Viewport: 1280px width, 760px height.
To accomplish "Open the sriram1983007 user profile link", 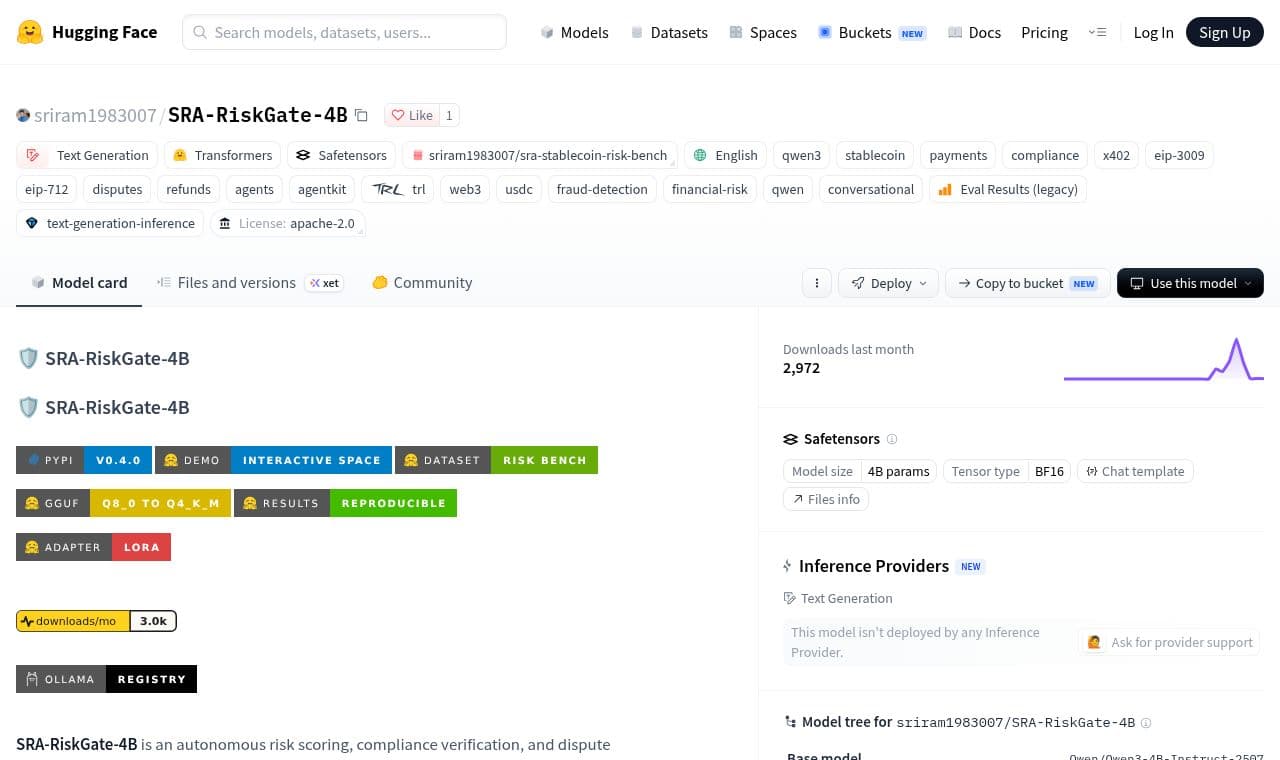I will click(95, 115).
